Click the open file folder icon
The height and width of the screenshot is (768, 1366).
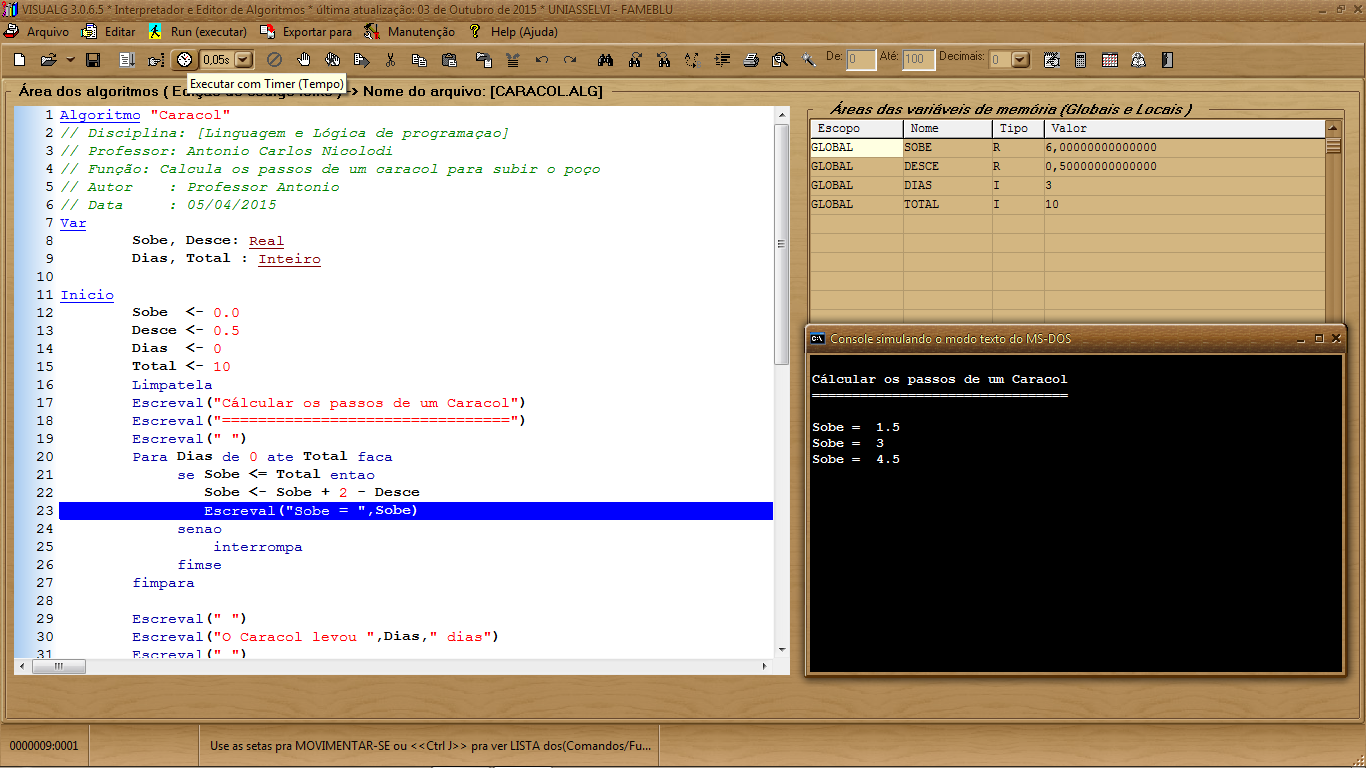click(48, 60)
